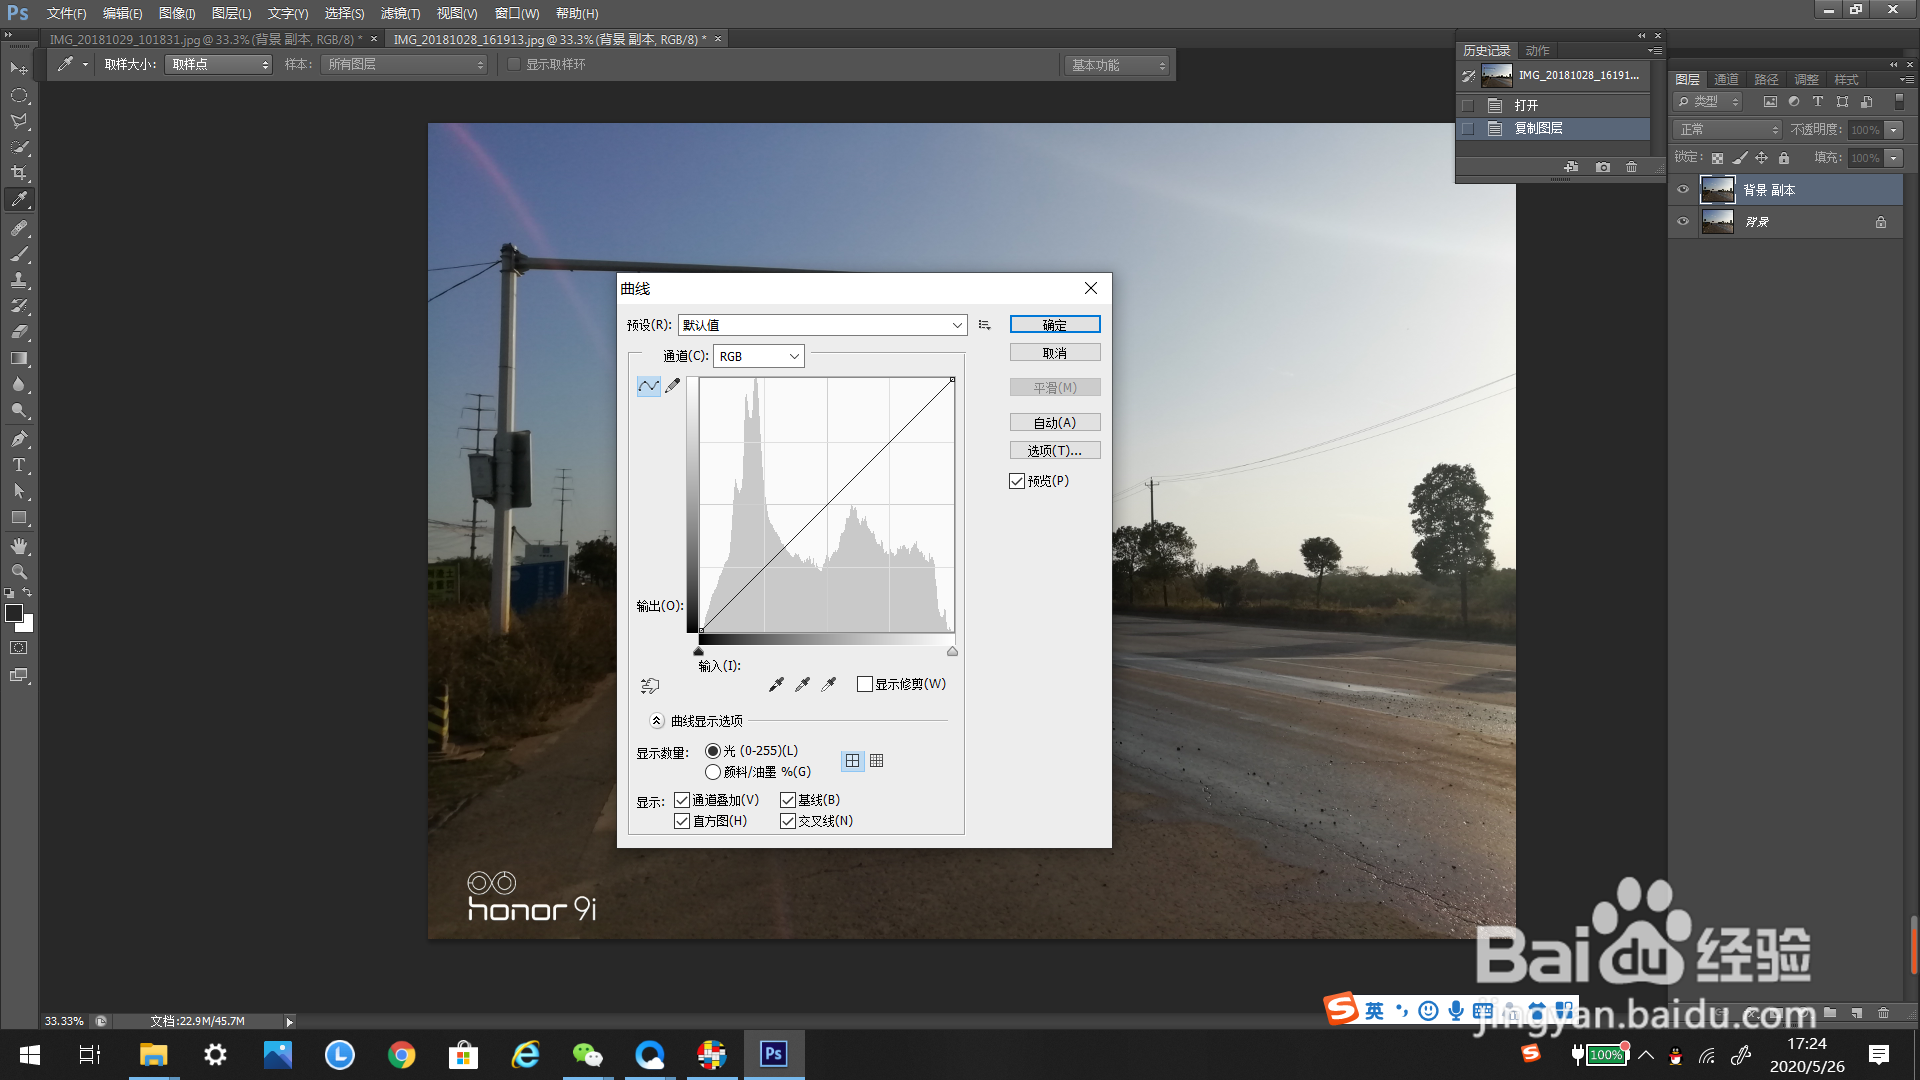Select Pigment/Ink % radio option

pos(713,772)
